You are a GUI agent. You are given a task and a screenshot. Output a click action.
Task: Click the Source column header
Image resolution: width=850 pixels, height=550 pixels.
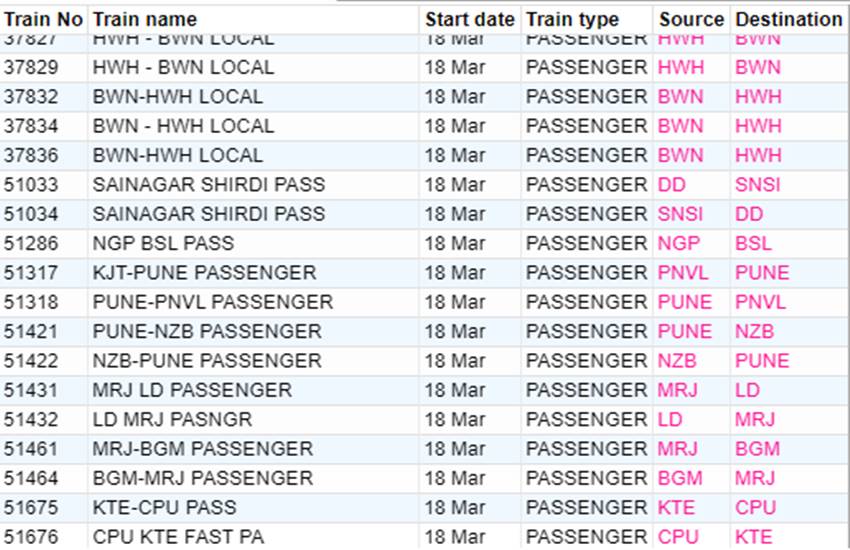[691, 20]
